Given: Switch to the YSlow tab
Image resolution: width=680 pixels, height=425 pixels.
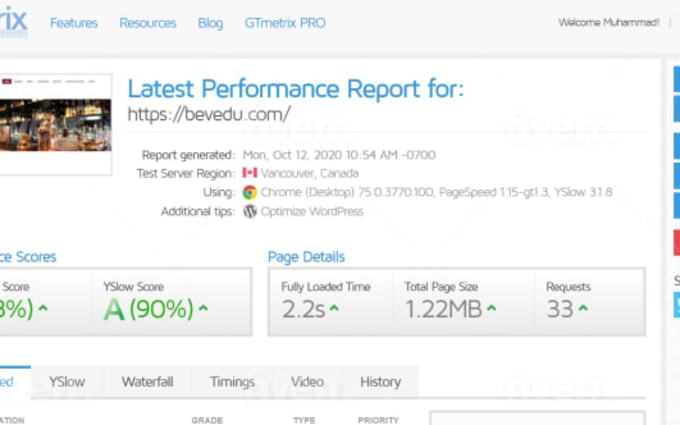Looking at the screenshot, I should pyautogui.click(x=67, y=382).
